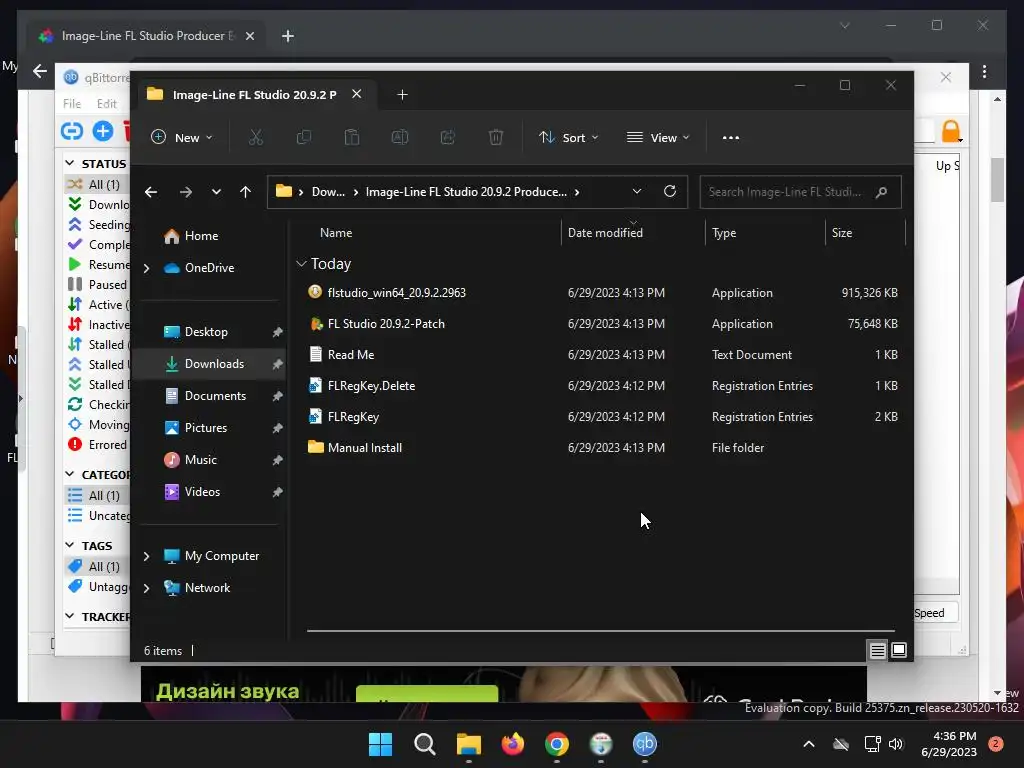This screenshot has width=1024, height=768.
Task: Open Windows Start menu
Action: pyautogui.click(x=380, y=744)
